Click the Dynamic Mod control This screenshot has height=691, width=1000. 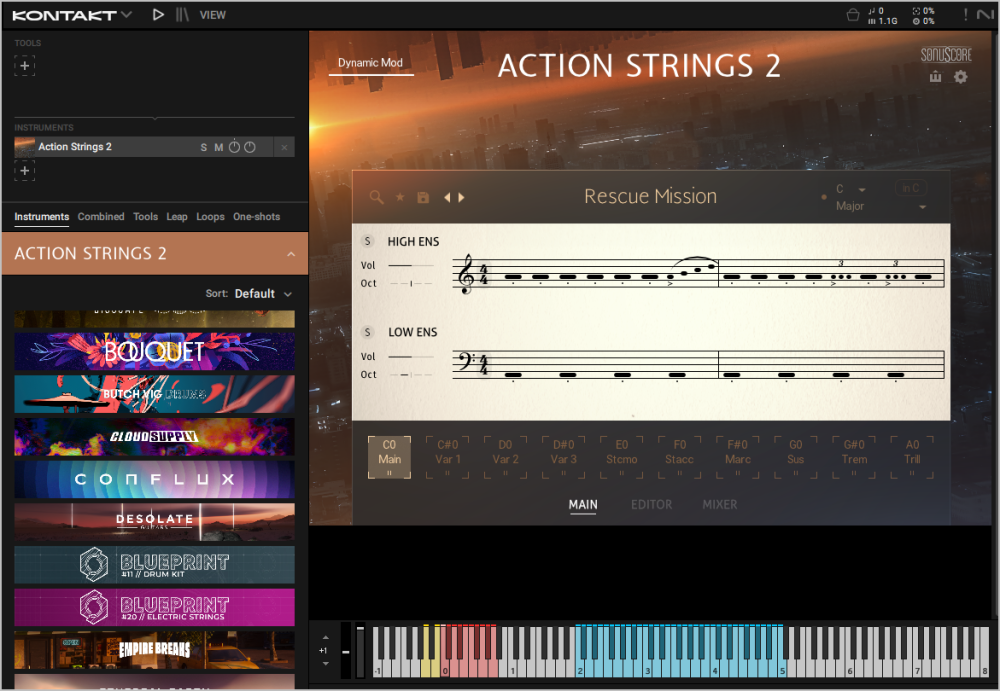coord(371,63)
